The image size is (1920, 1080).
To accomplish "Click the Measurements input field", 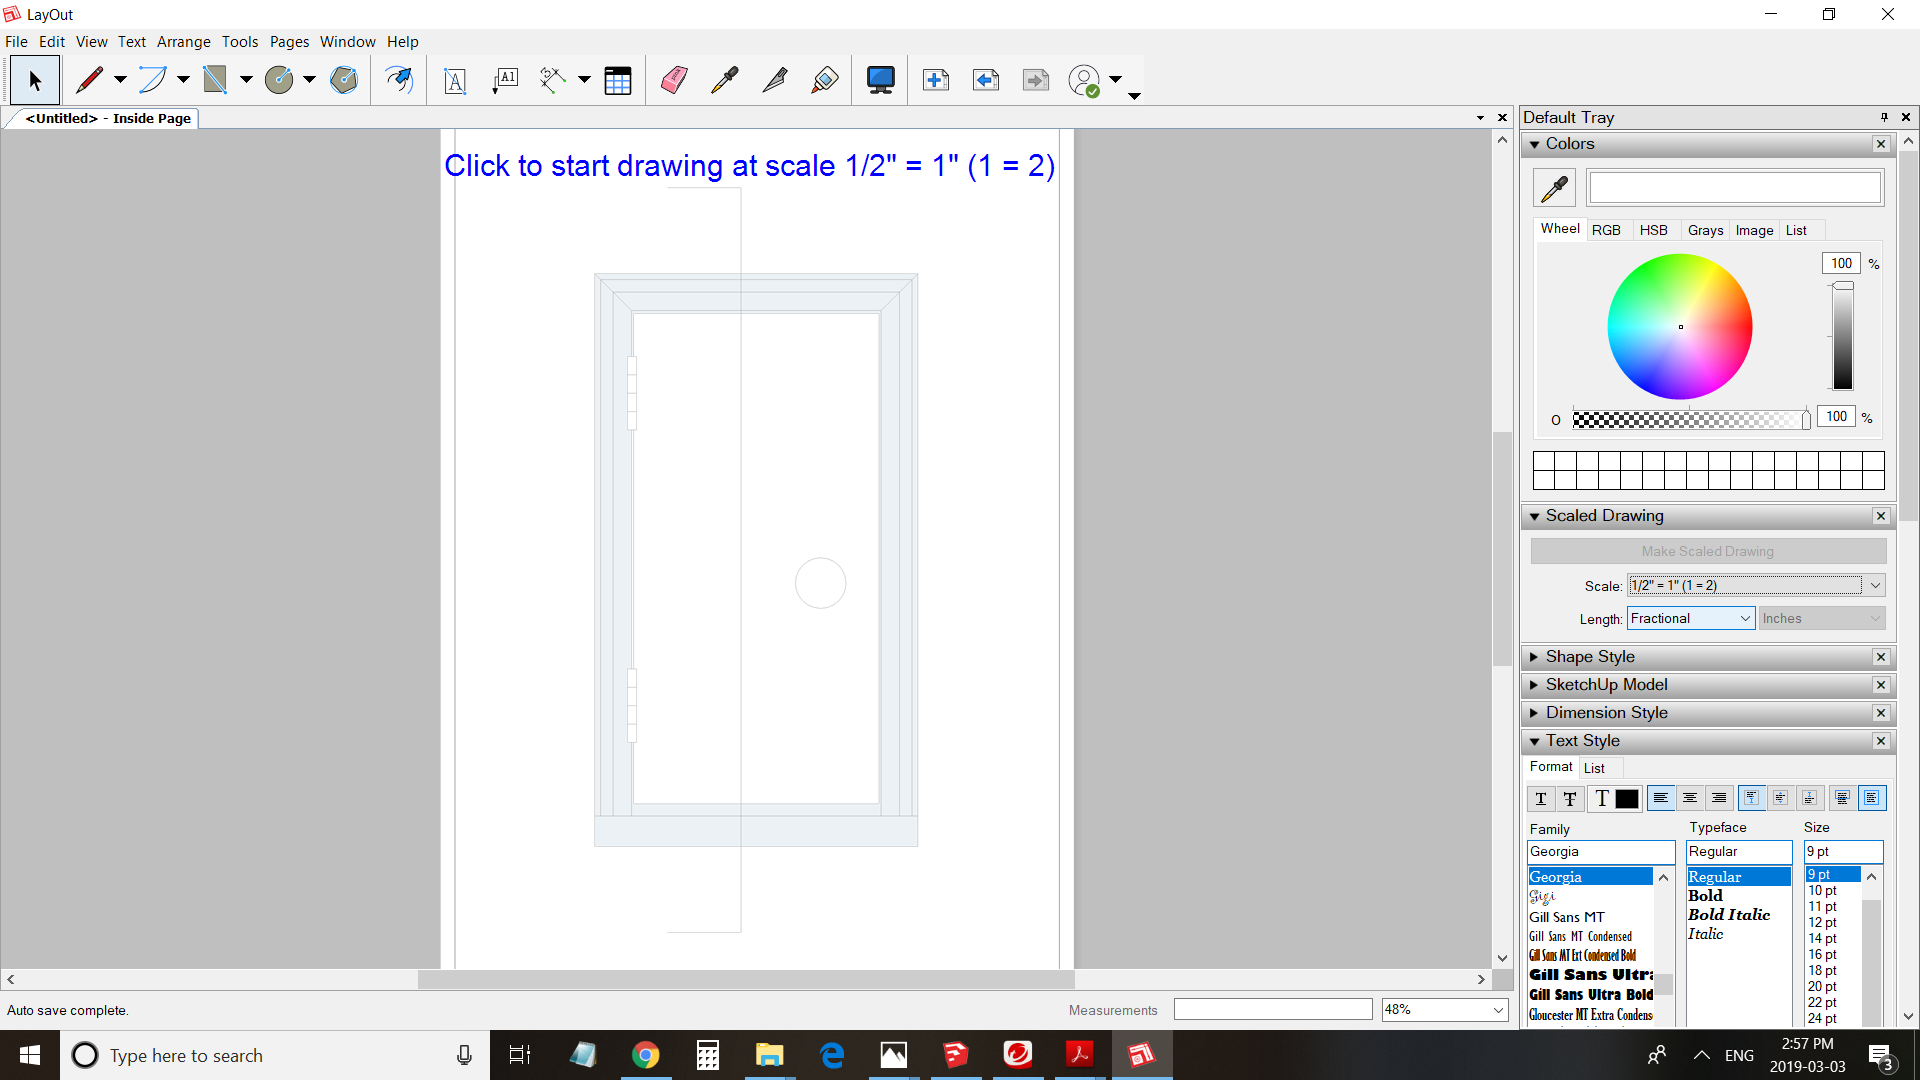I will point(1272,1010).
